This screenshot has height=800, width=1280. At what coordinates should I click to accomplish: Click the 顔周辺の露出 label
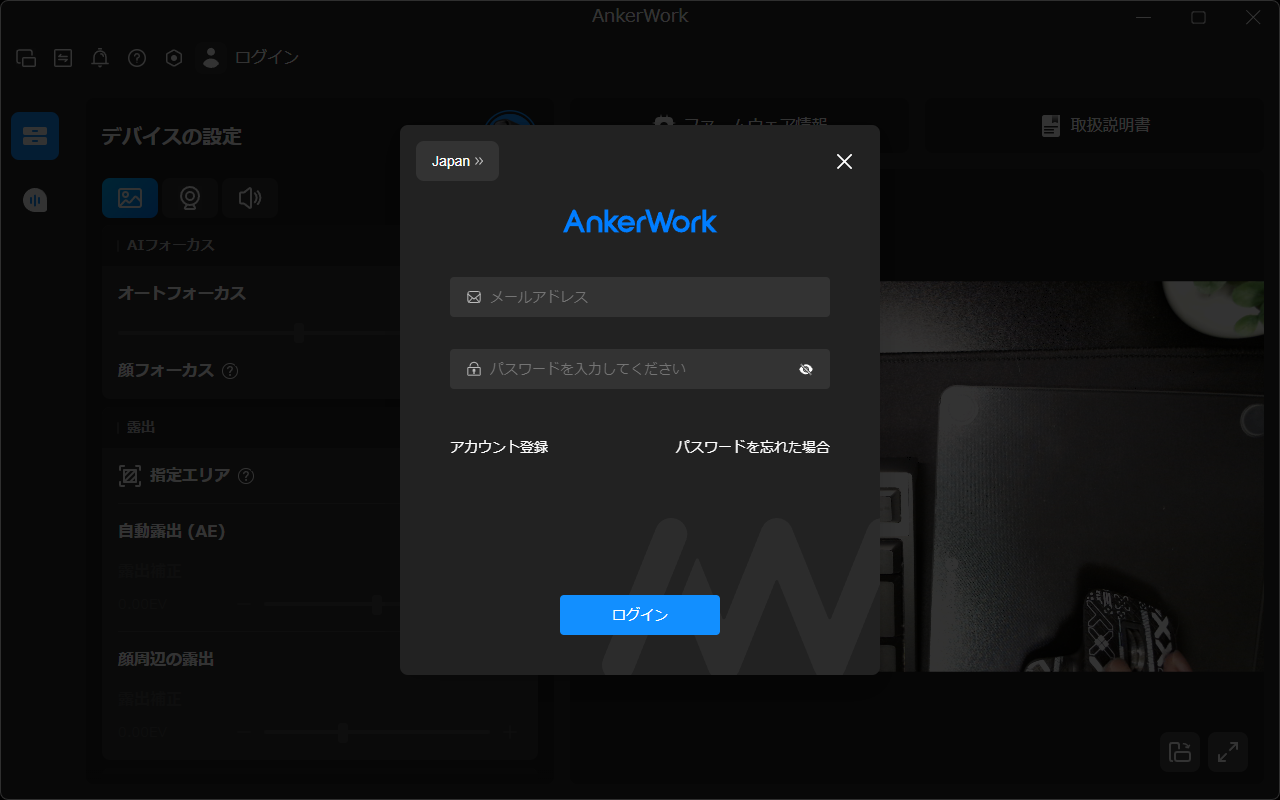pyautogui.click(x=166, y=659)
